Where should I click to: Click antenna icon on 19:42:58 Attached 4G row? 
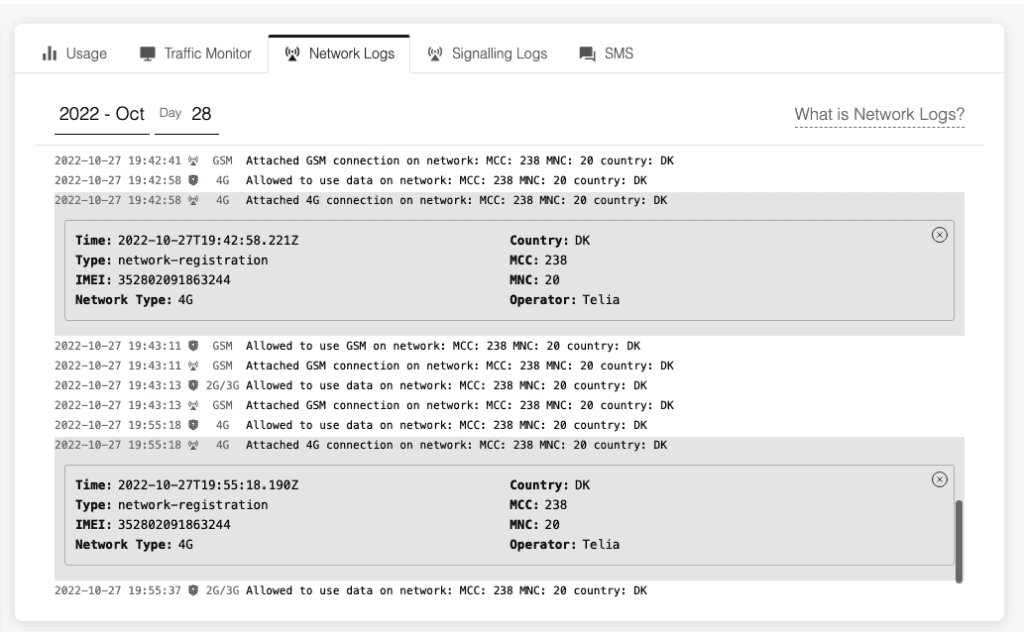coord(193,200)
